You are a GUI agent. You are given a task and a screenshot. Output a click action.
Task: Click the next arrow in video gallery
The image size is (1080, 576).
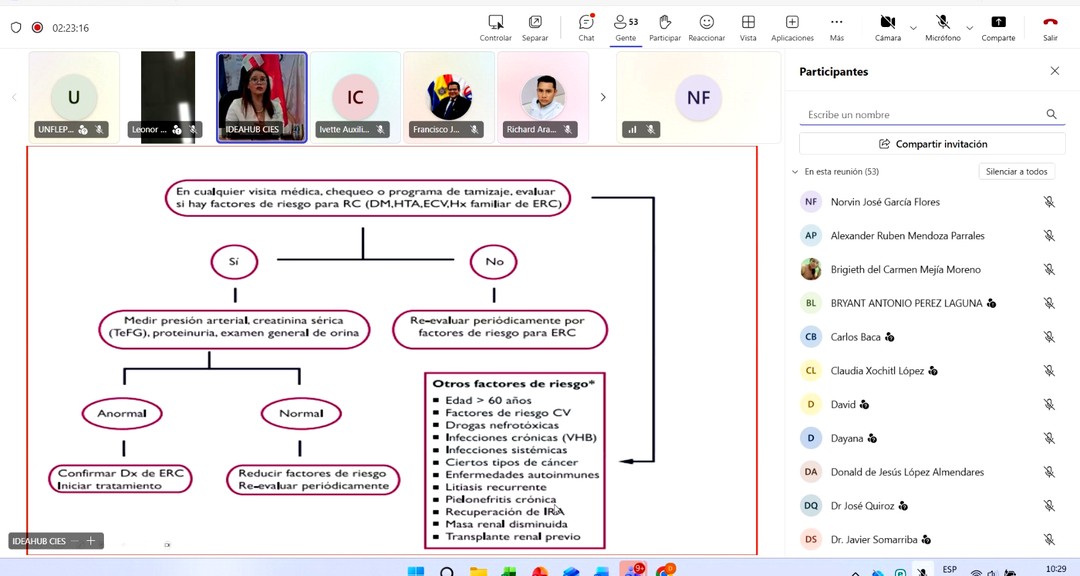(x=602, y=97)
